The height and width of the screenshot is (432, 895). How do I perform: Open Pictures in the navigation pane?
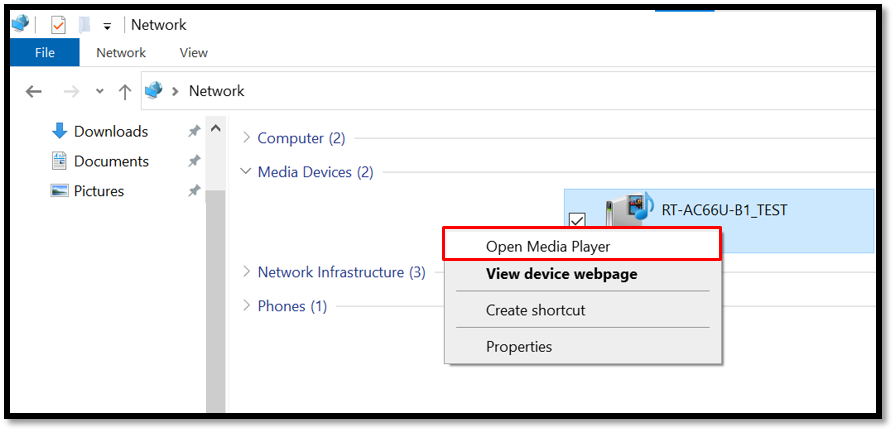(98, 191)
